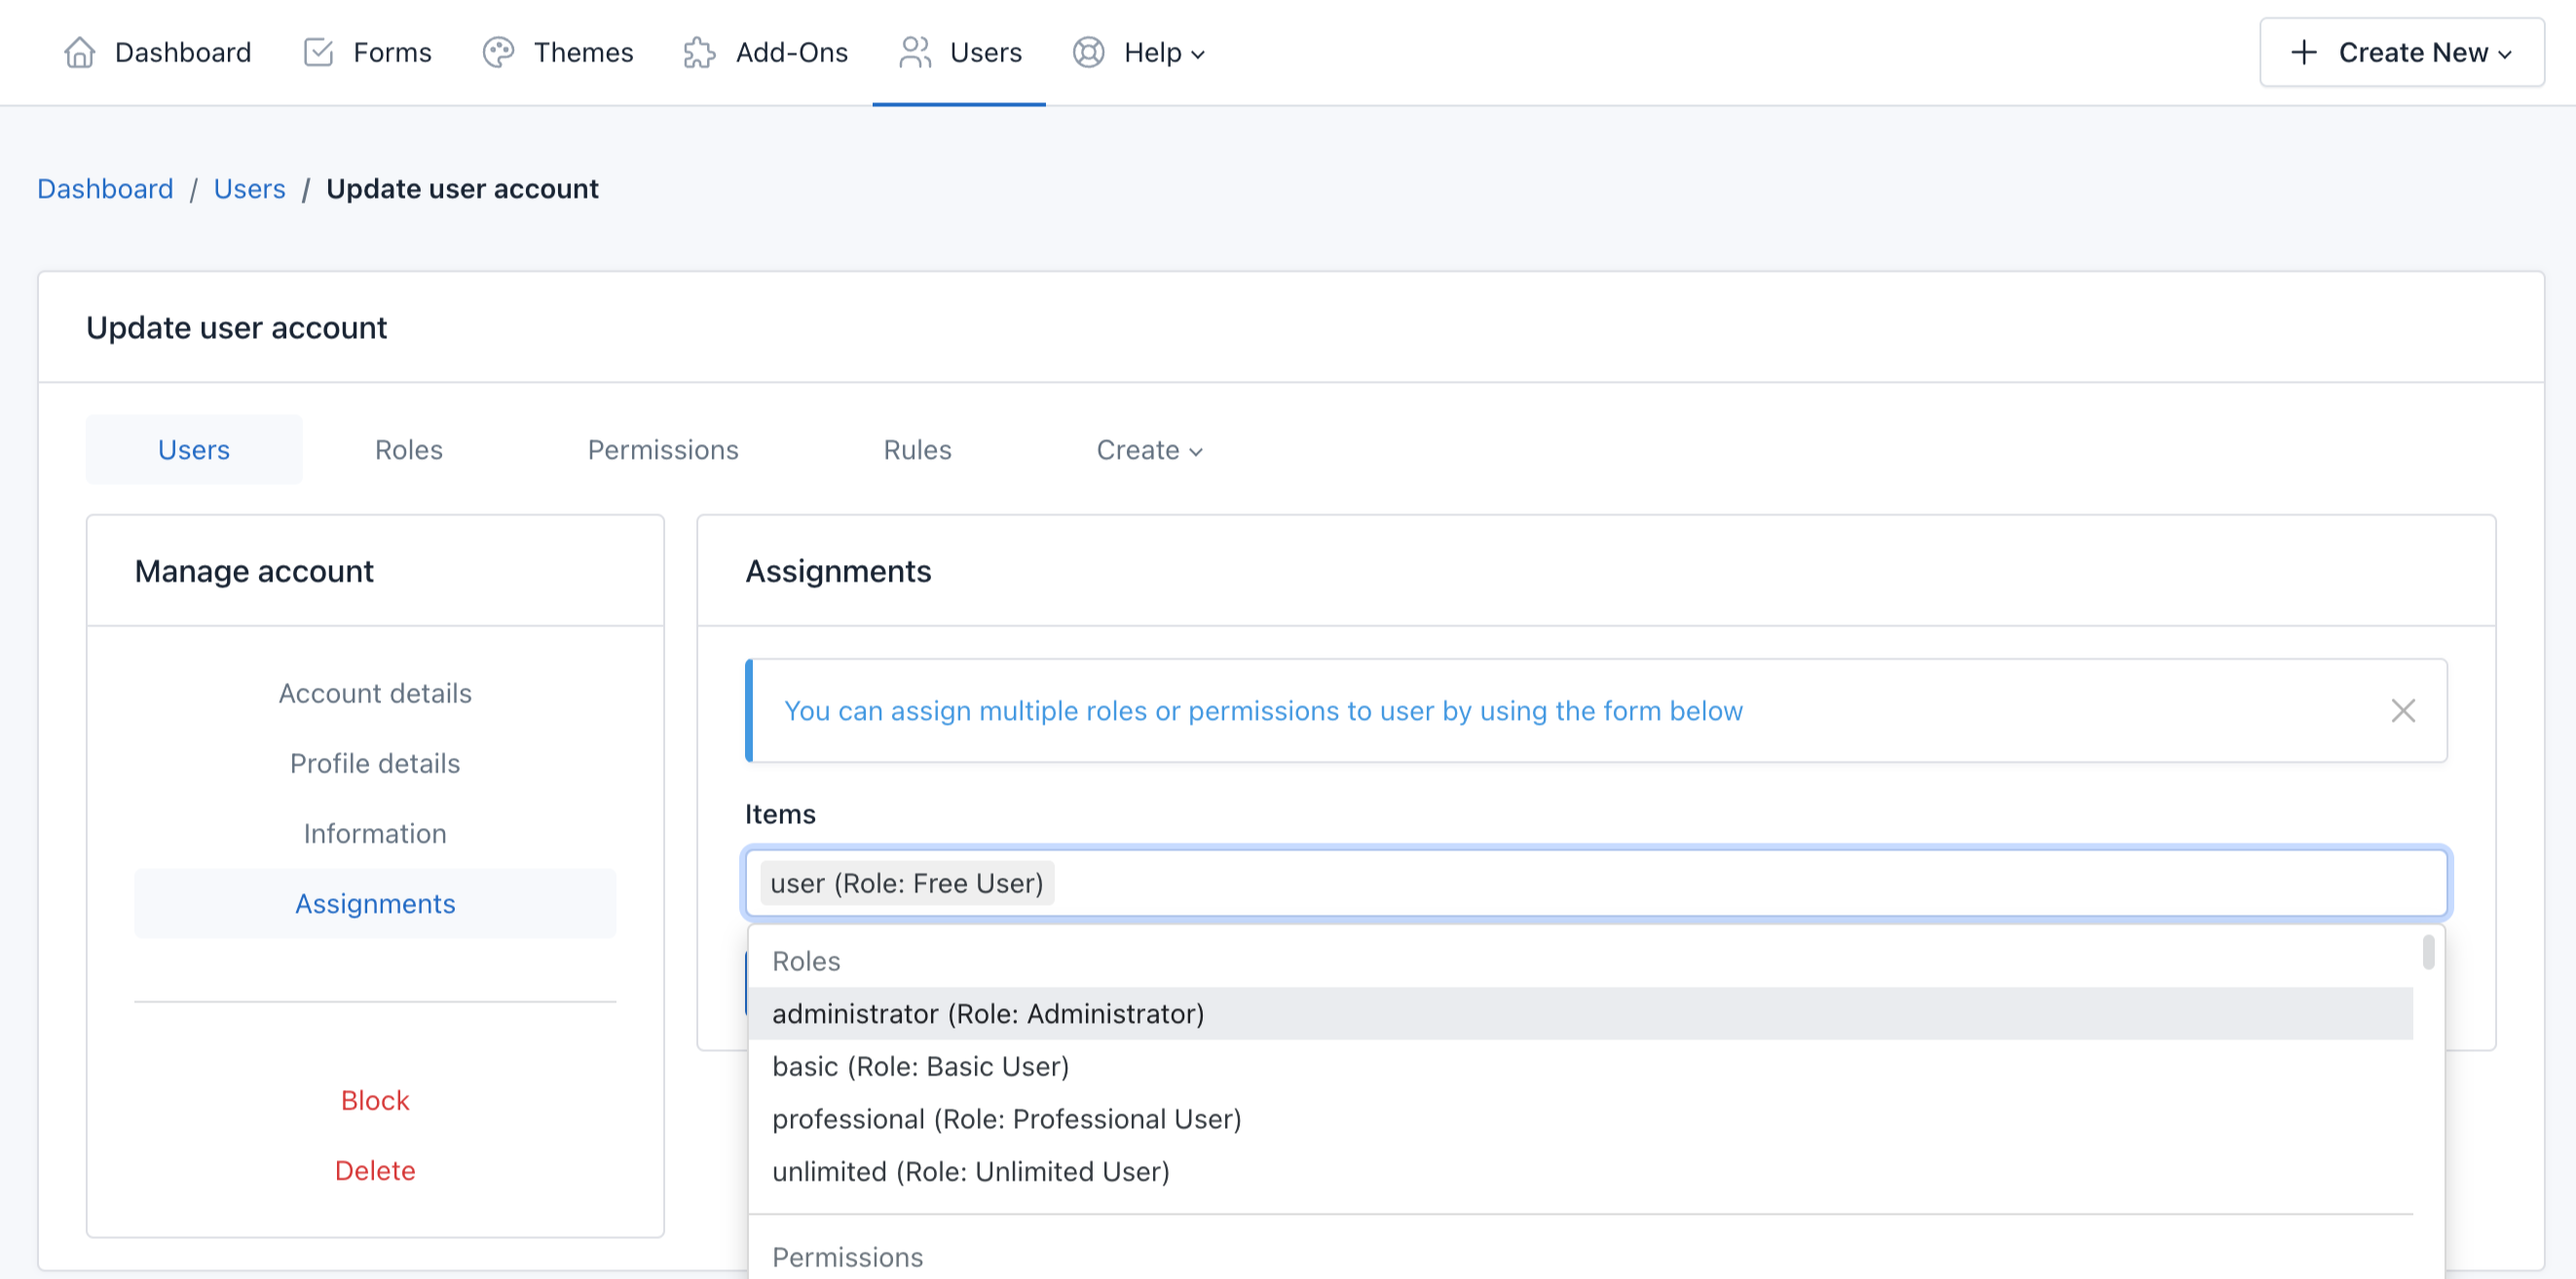Image resolution: width=2576 pixels, height=1279 pixels.
Task: Select basic Role: Basic User option
Action: click(920, 1066)
